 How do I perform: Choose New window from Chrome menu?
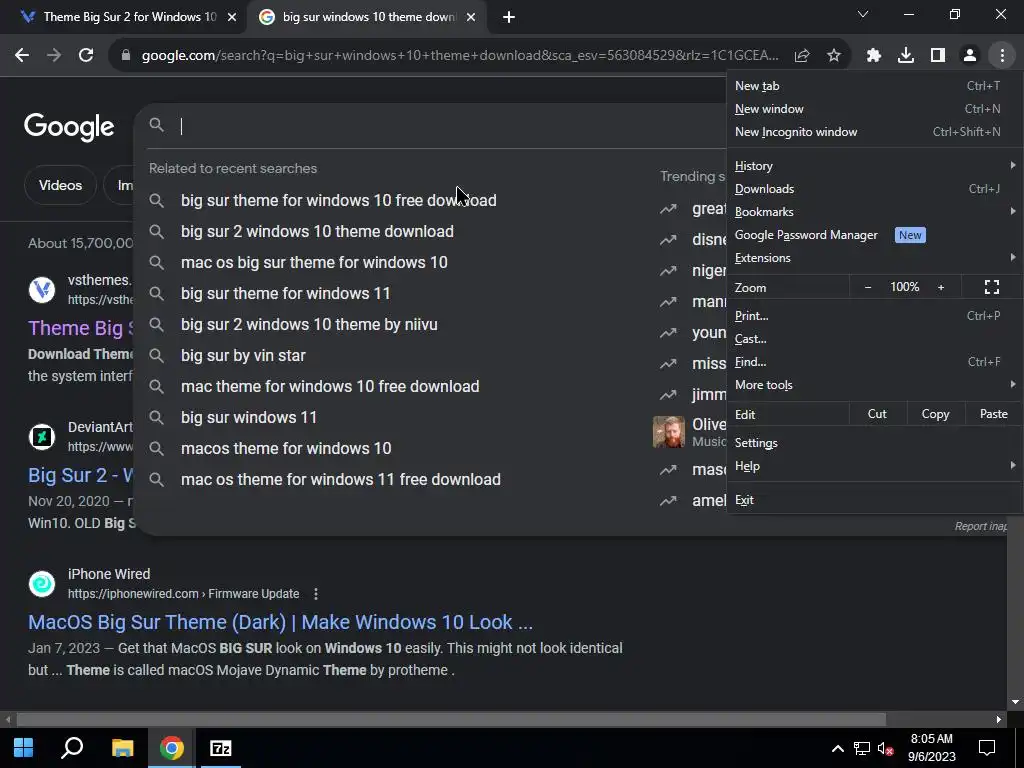[x=874, y=109]
